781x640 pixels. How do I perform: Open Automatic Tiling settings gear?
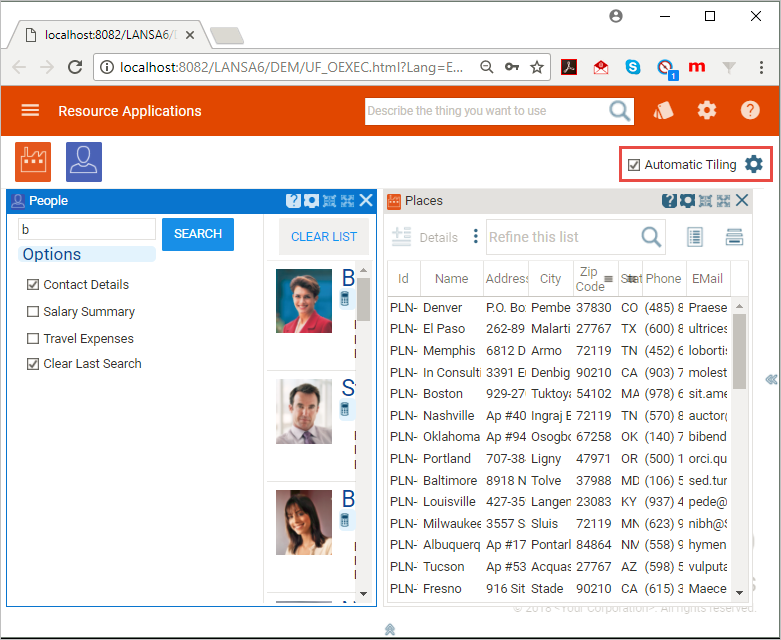(754, 164)
